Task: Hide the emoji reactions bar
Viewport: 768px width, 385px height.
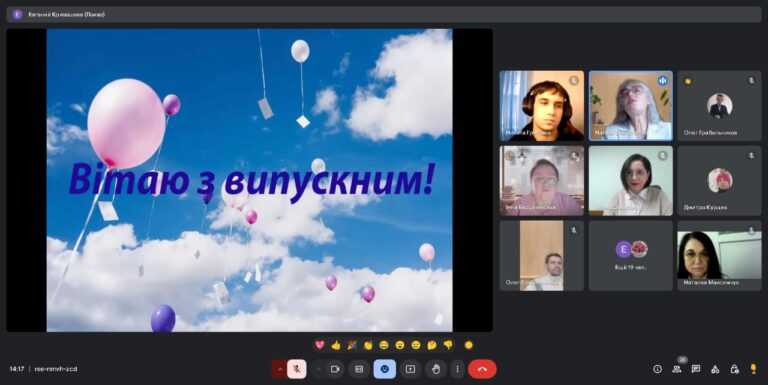Action: [384, 369]
